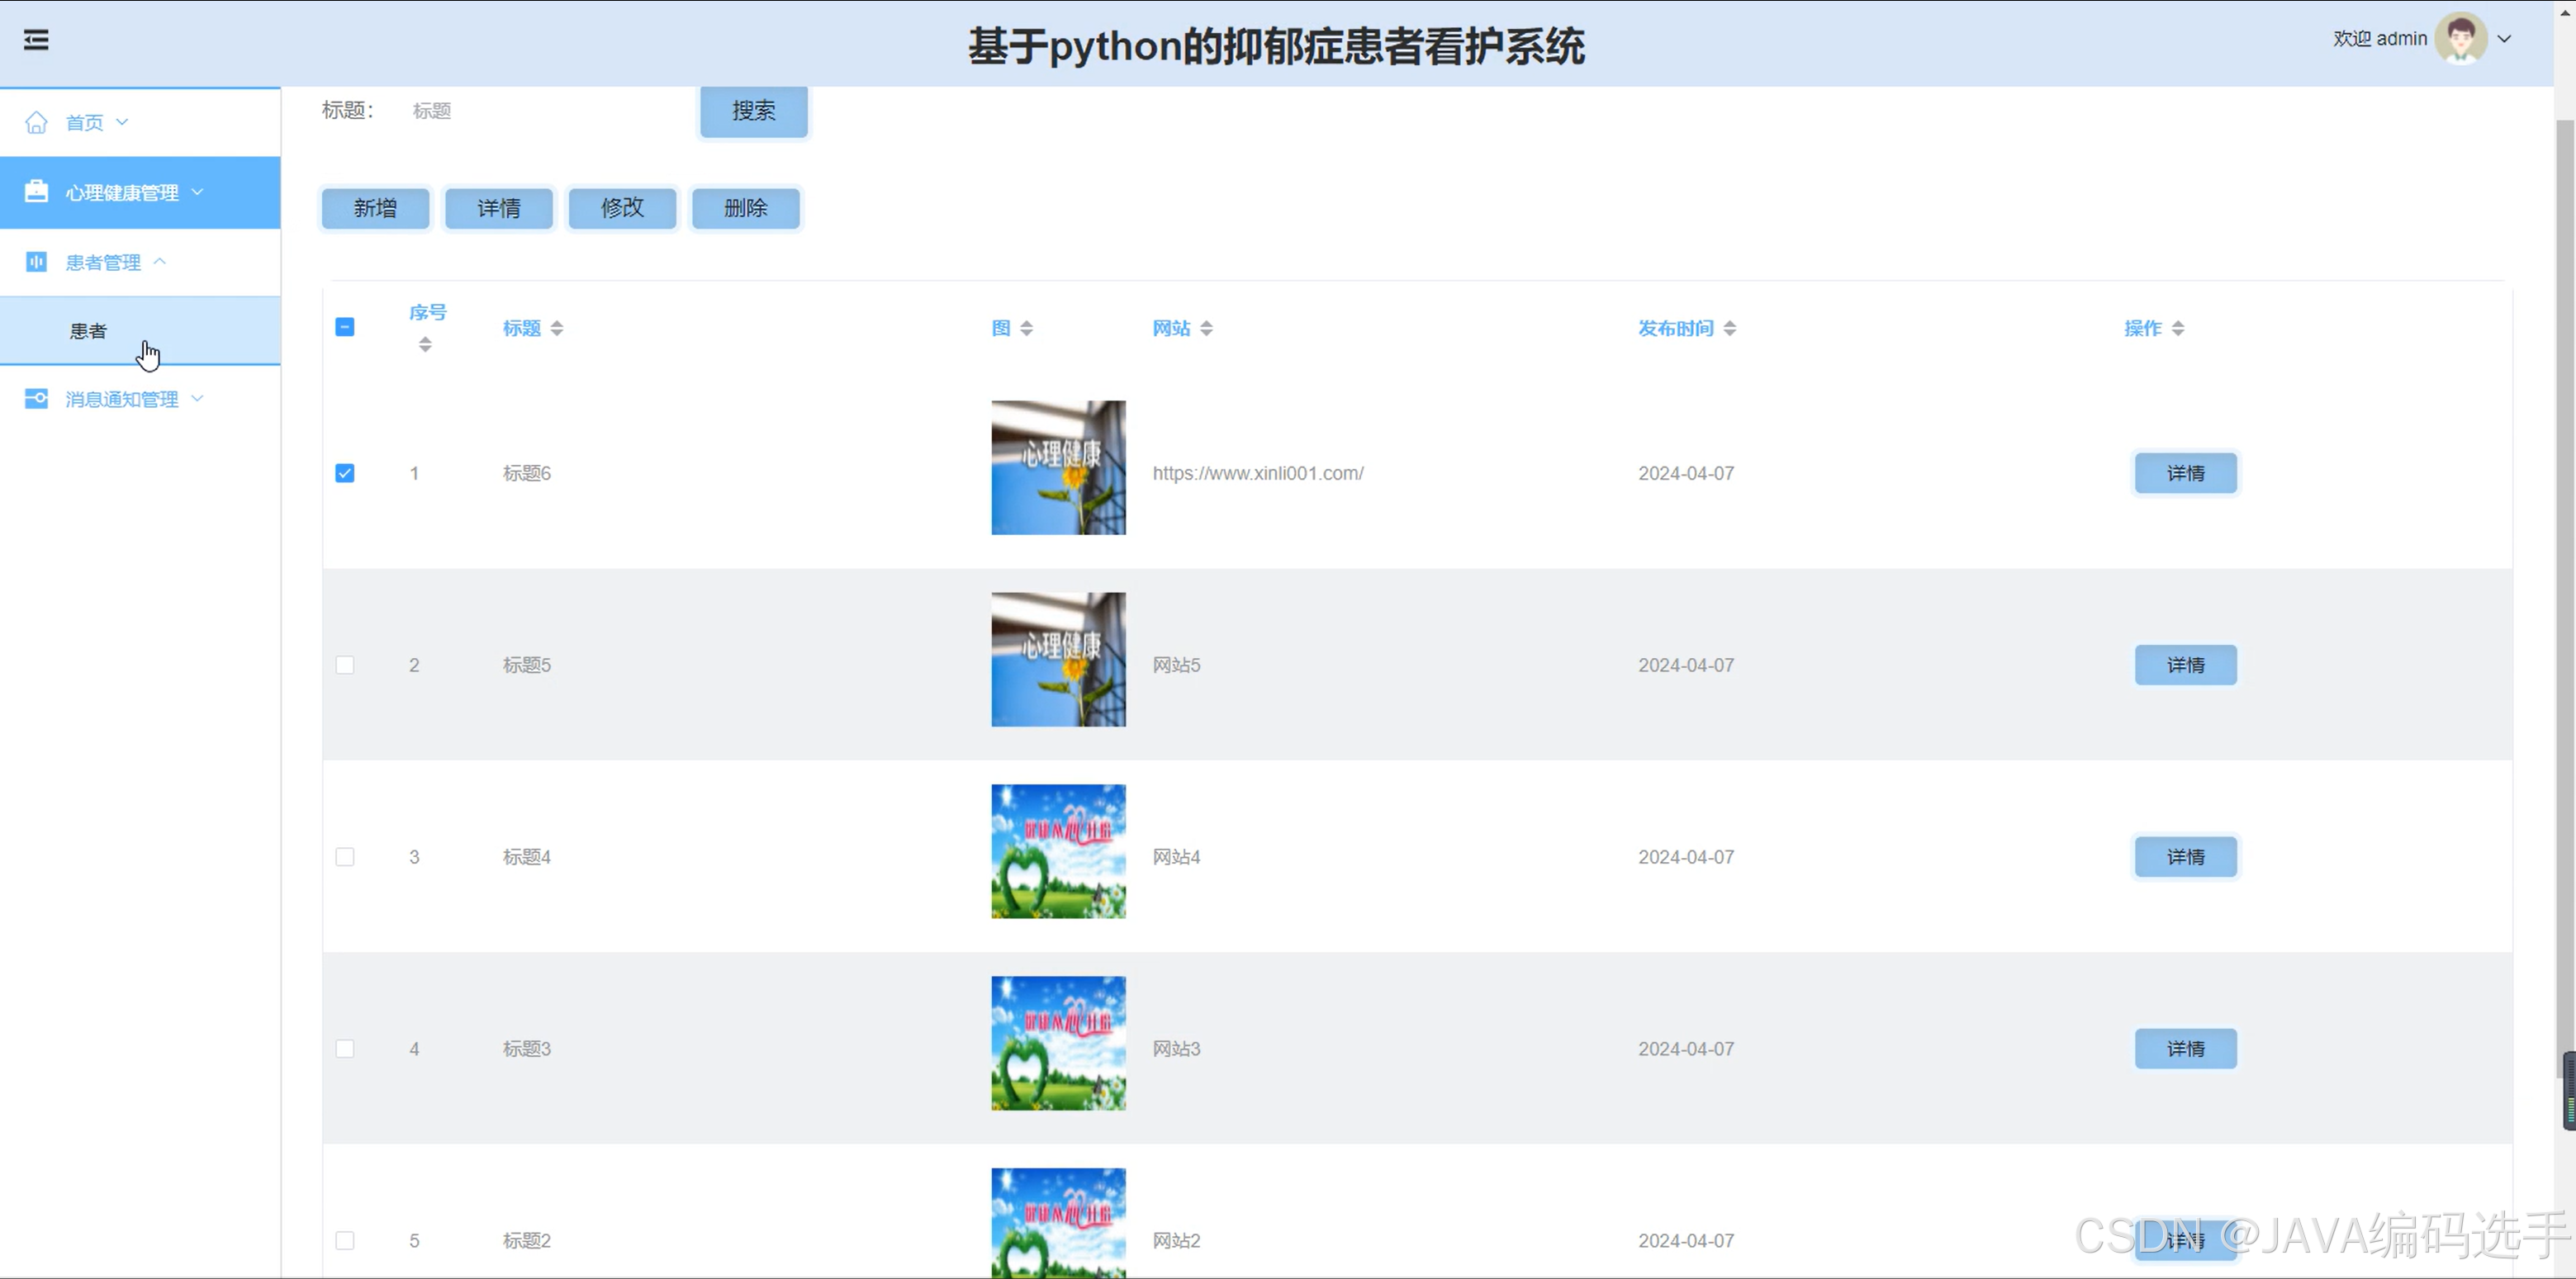Expand the 消息通知管理 menu chevron

[198, 398]
